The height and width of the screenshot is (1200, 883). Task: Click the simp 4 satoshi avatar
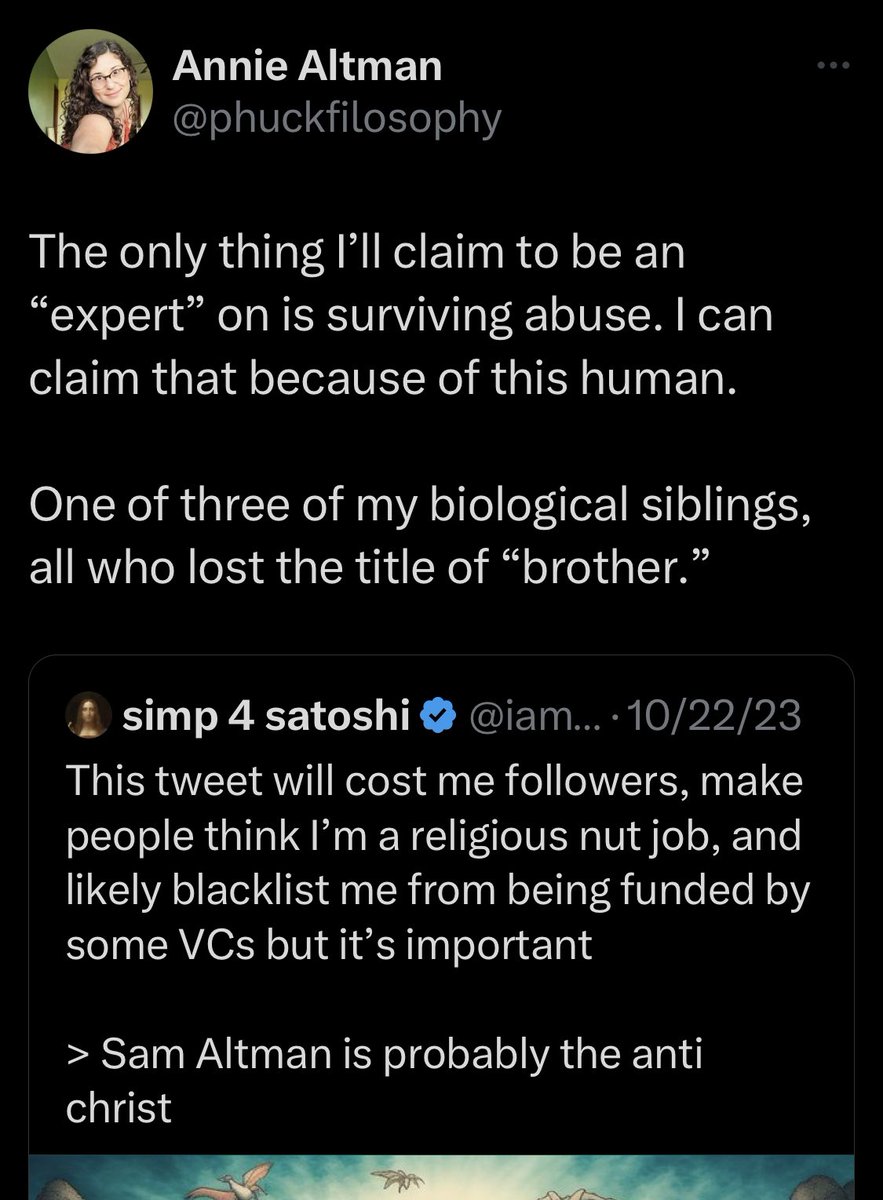coord(87,717)
